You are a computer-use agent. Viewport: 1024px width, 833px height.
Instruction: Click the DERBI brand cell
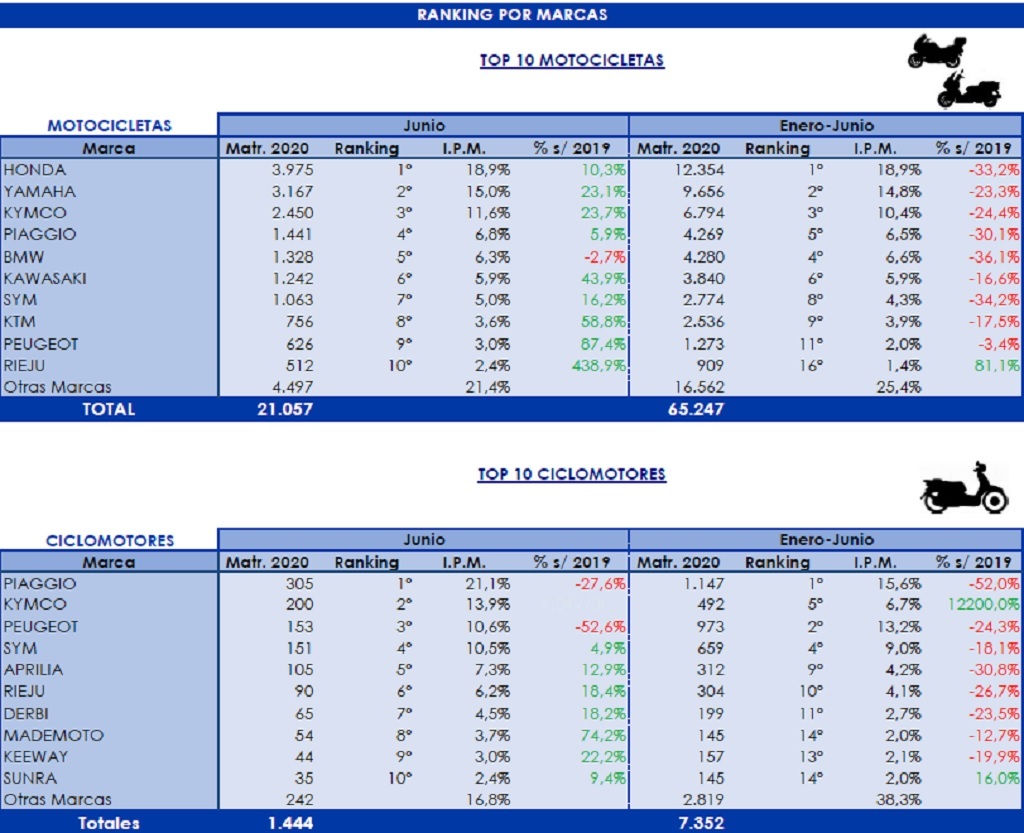pos(25,714)
